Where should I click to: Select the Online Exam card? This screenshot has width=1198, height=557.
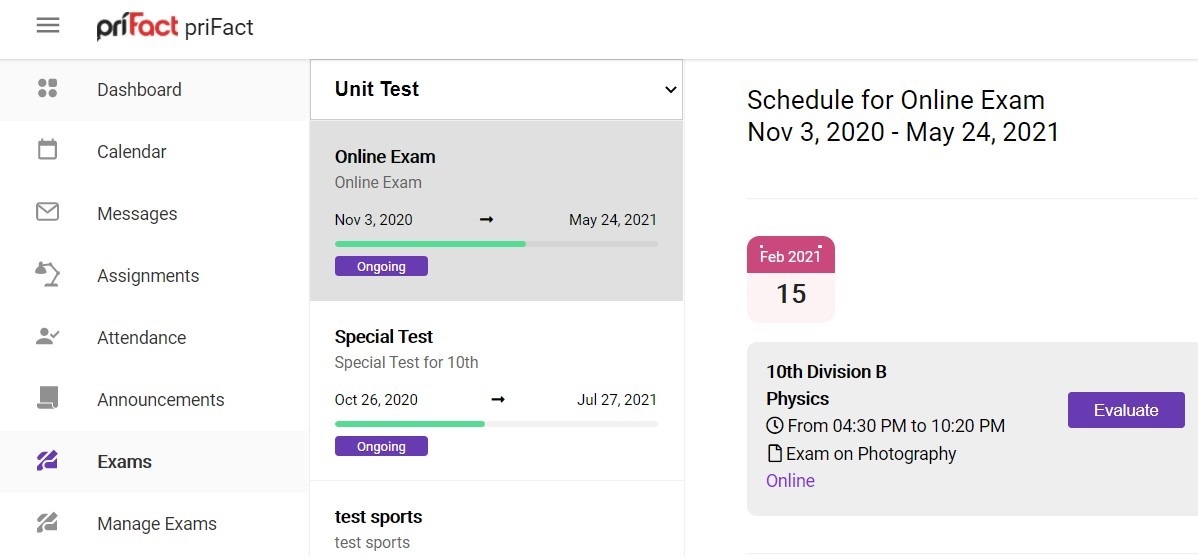pos(496,210)
